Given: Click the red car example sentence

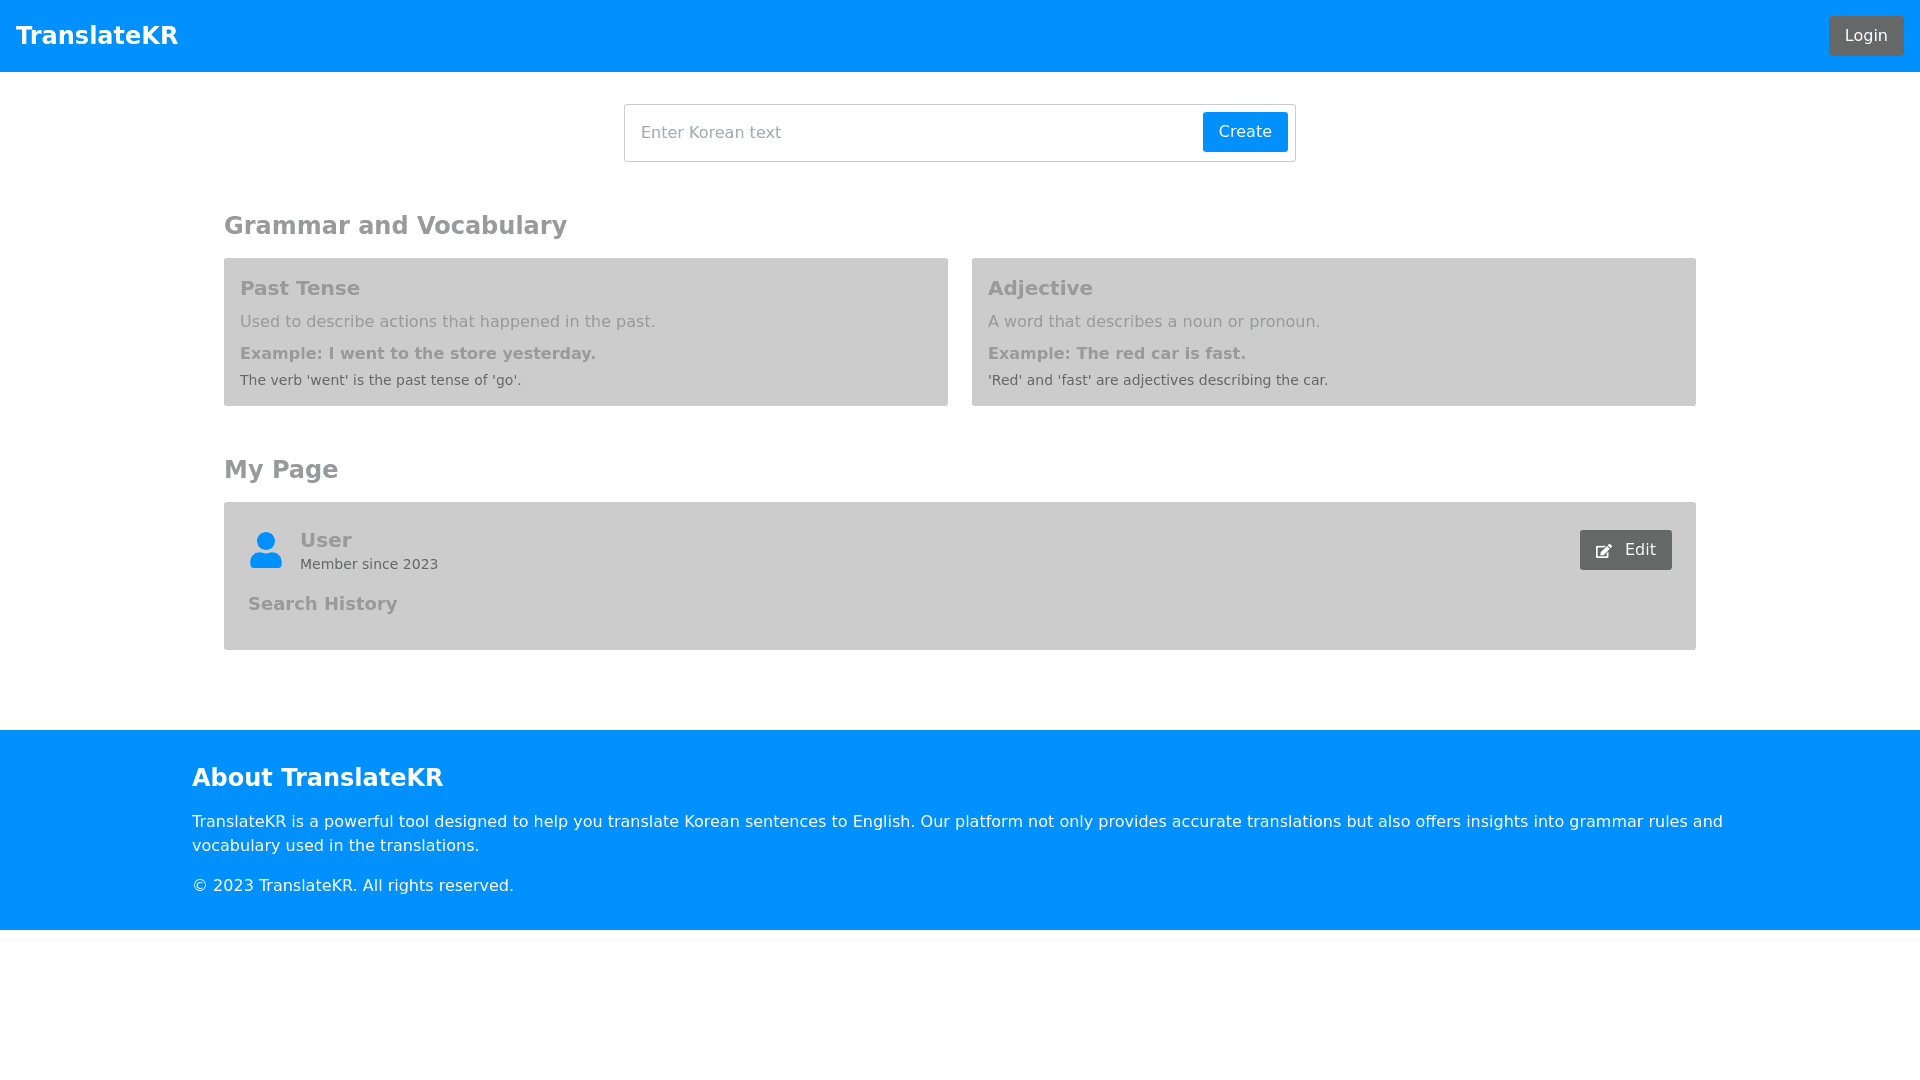Looking at the screenshot, I should [1116, 354].
